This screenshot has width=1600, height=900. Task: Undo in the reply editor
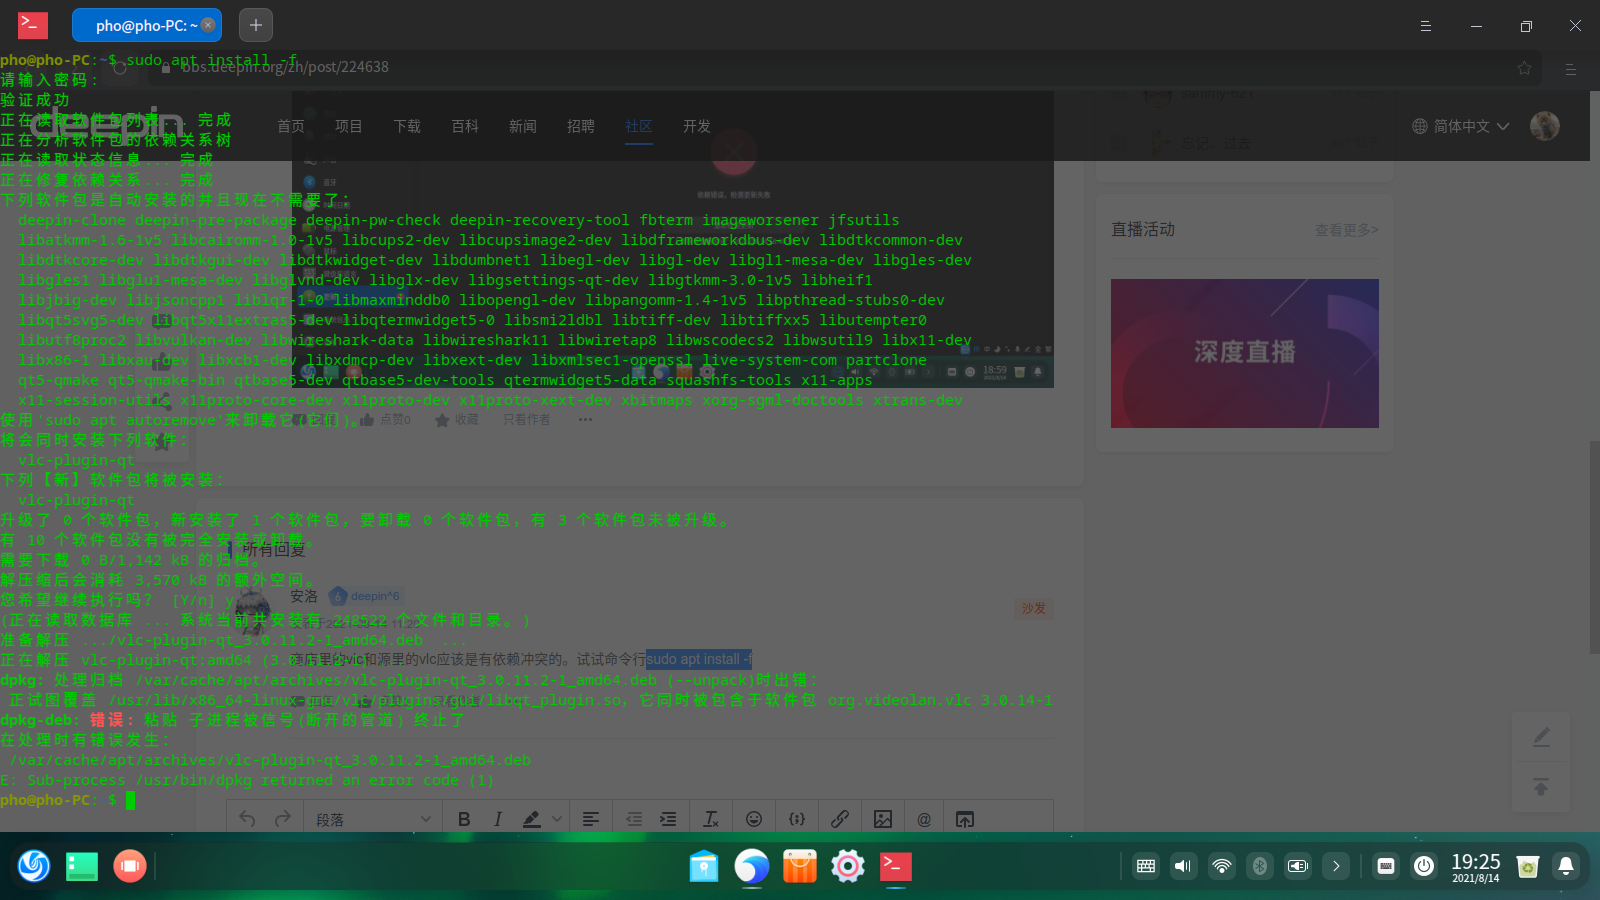(247, 819)
